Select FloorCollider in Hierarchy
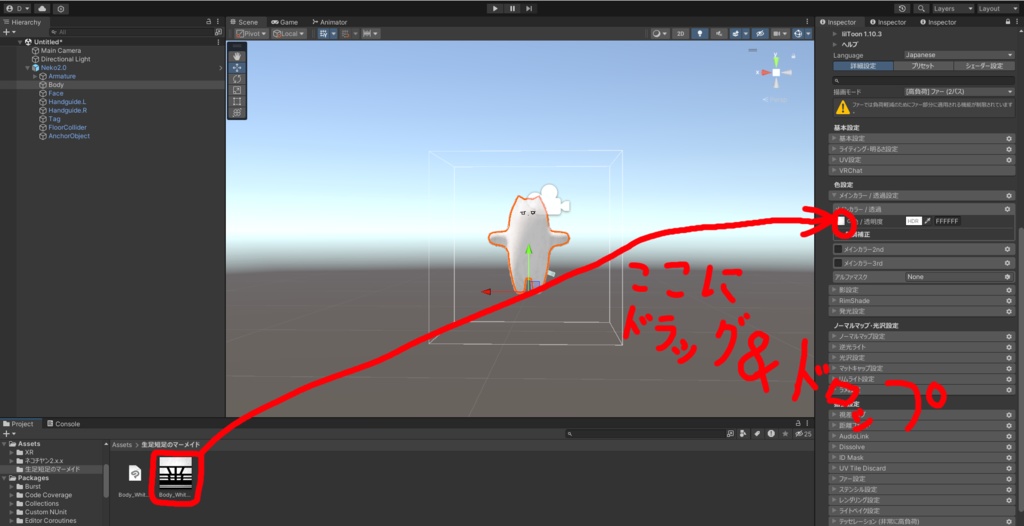1024x526 pixels. click(67, 127)
